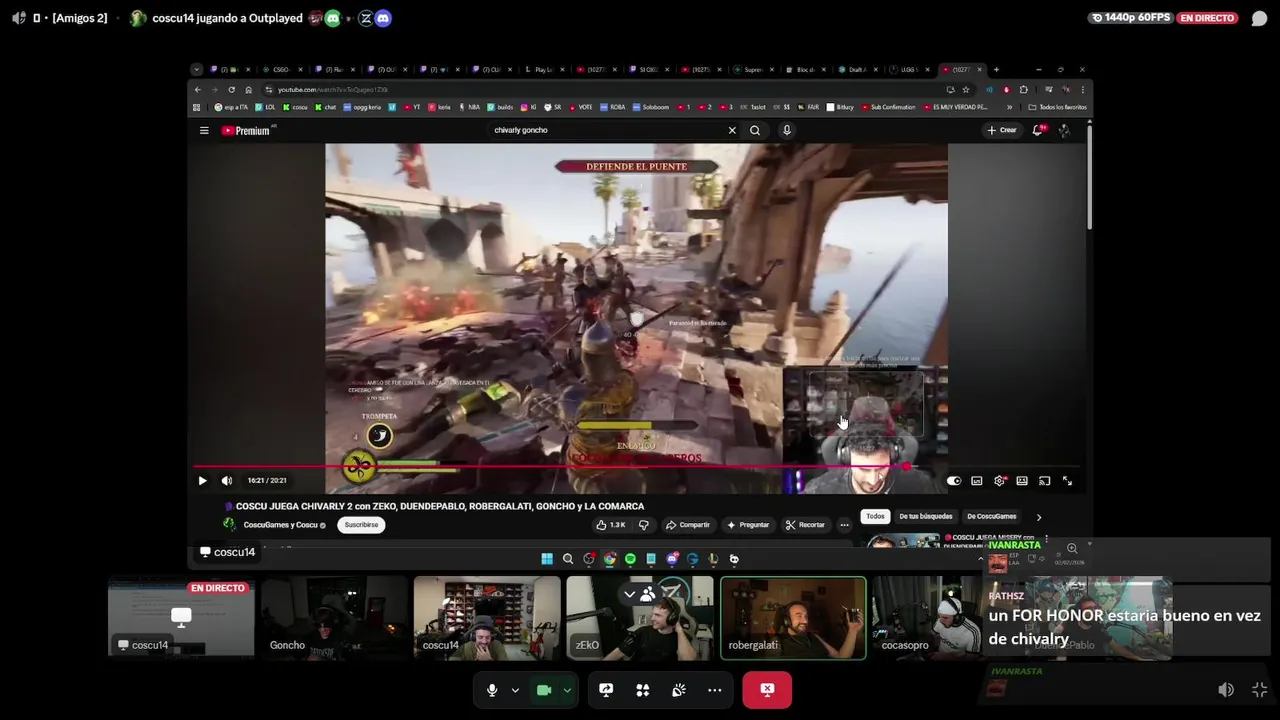Open a new browser tab
The width and height of the screenshot is (1280, 720).
996,70
